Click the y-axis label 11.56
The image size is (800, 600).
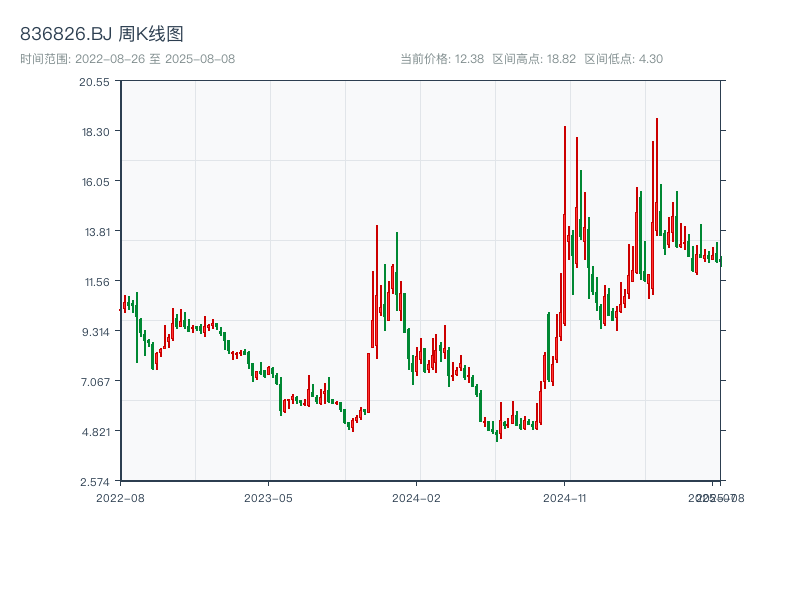97,282
